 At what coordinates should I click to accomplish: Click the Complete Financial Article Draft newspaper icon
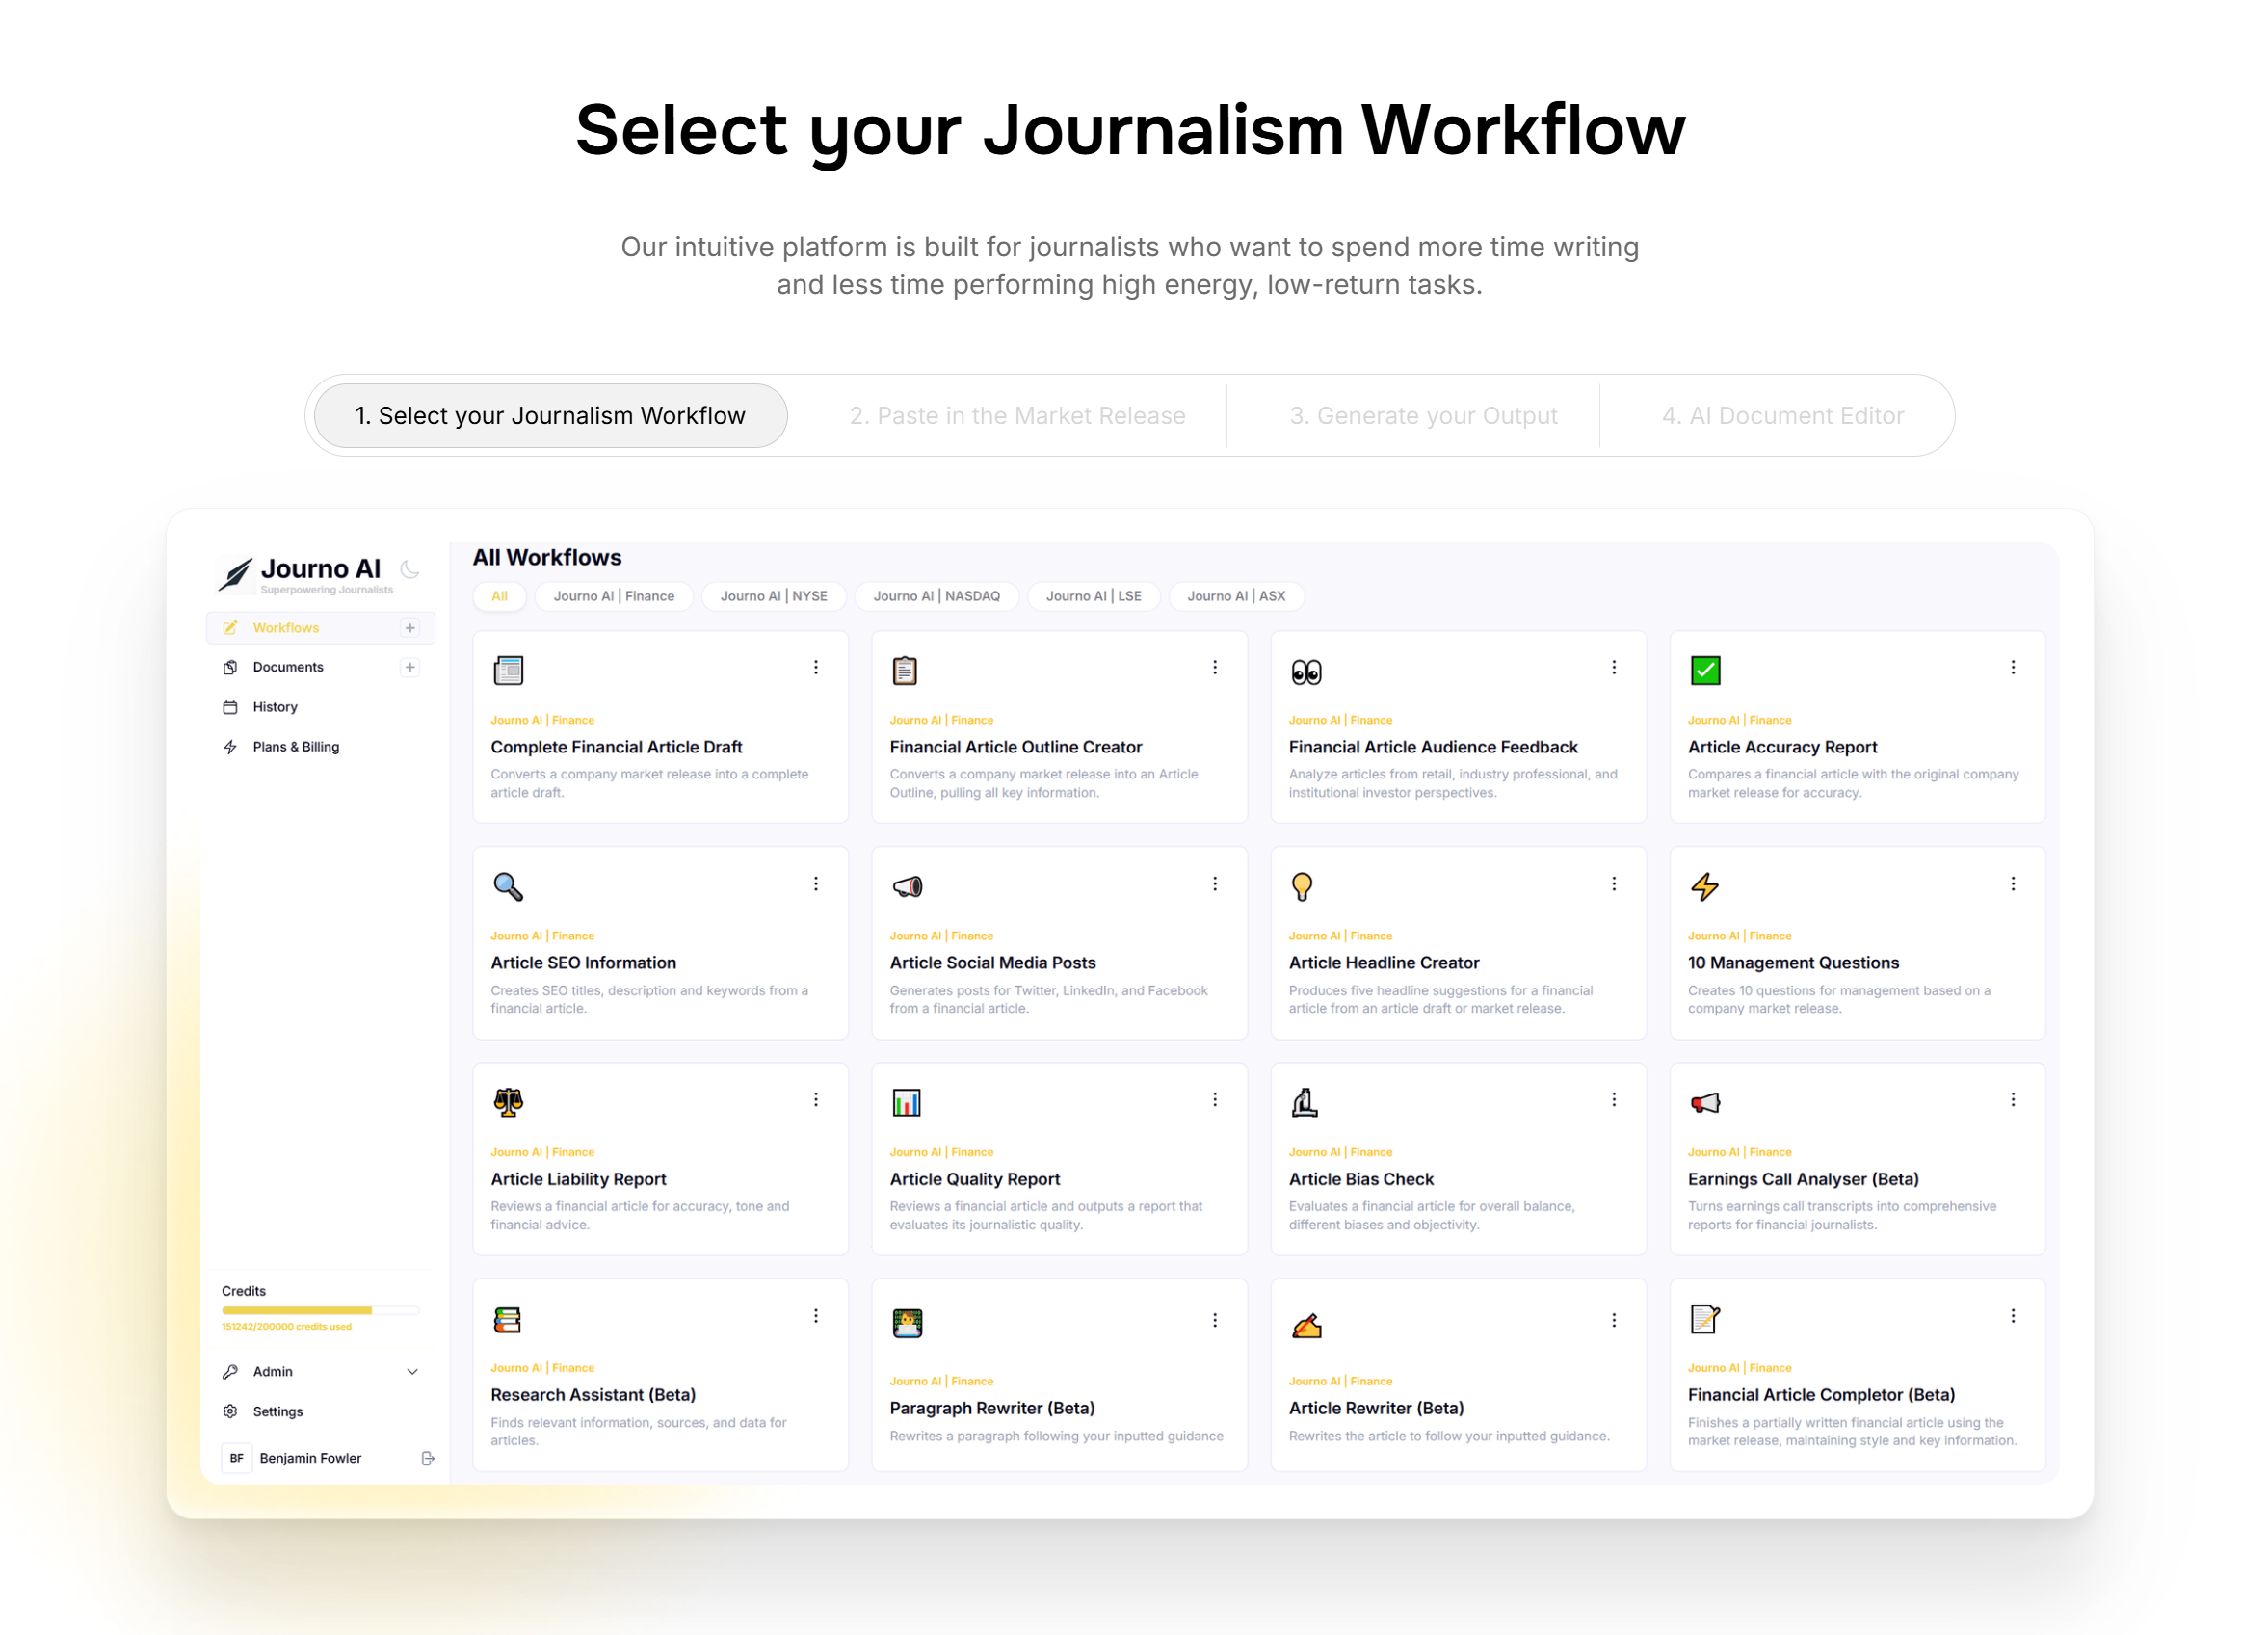(508, 670)
